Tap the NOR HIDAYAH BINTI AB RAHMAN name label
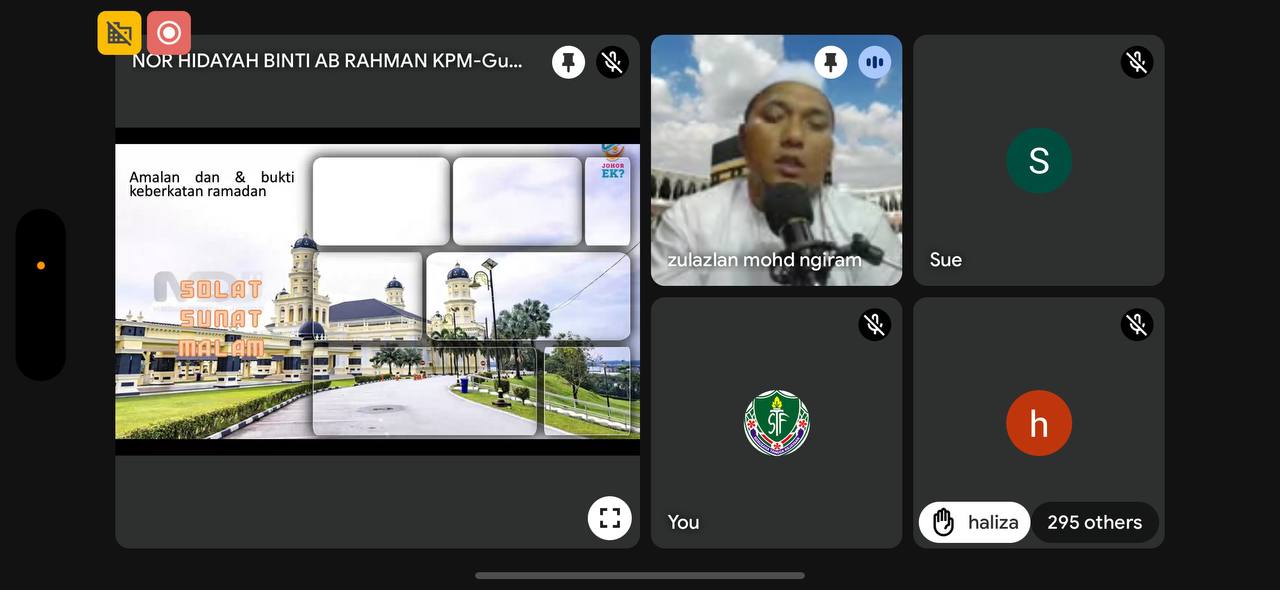 [x=327, y=61]
